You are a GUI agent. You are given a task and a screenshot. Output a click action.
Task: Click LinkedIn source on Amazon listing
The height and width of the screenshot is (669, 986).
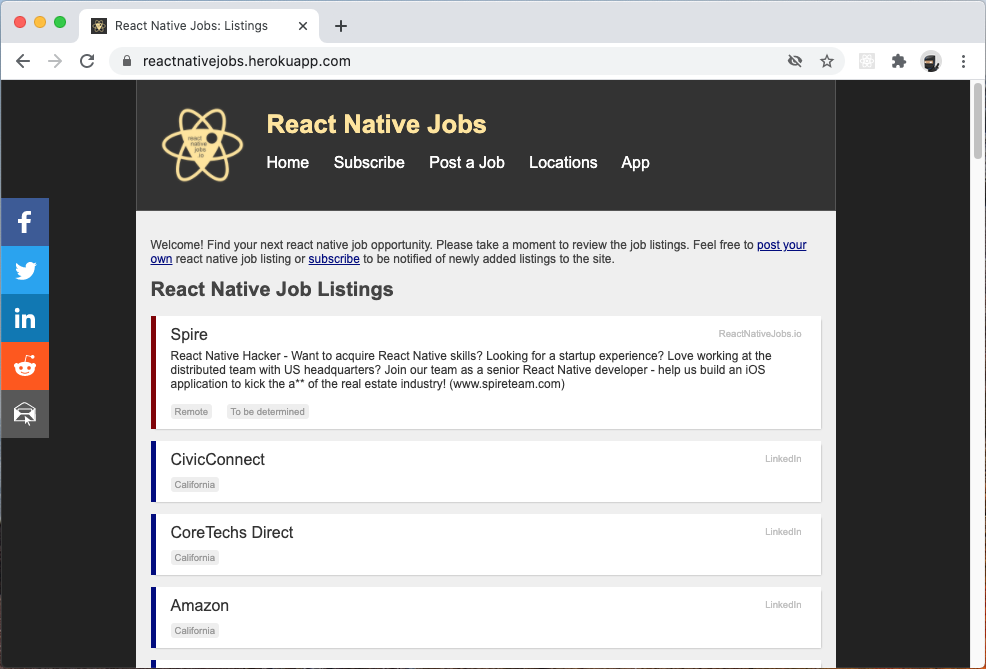tap(783, 605)
